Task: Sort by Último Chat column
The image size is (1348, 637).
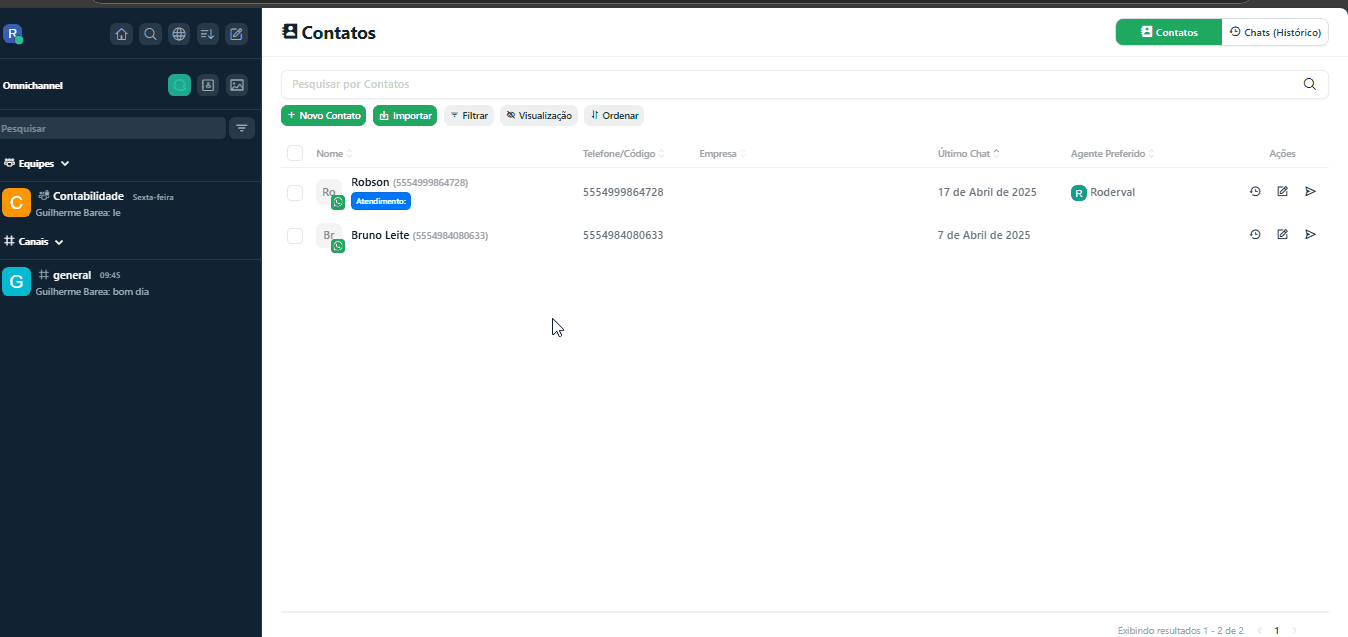Action: coord(968,154)
